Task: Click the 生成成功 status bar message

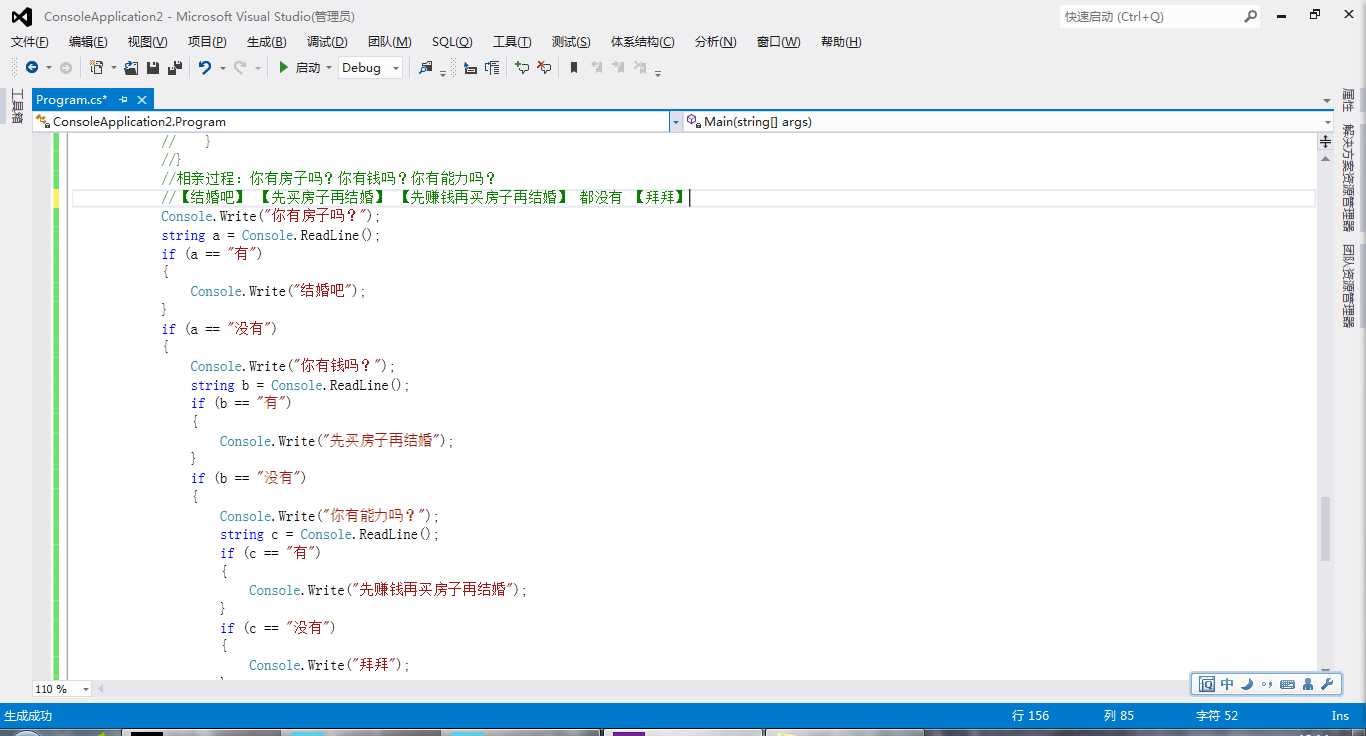Action: (x=28, y=715)
